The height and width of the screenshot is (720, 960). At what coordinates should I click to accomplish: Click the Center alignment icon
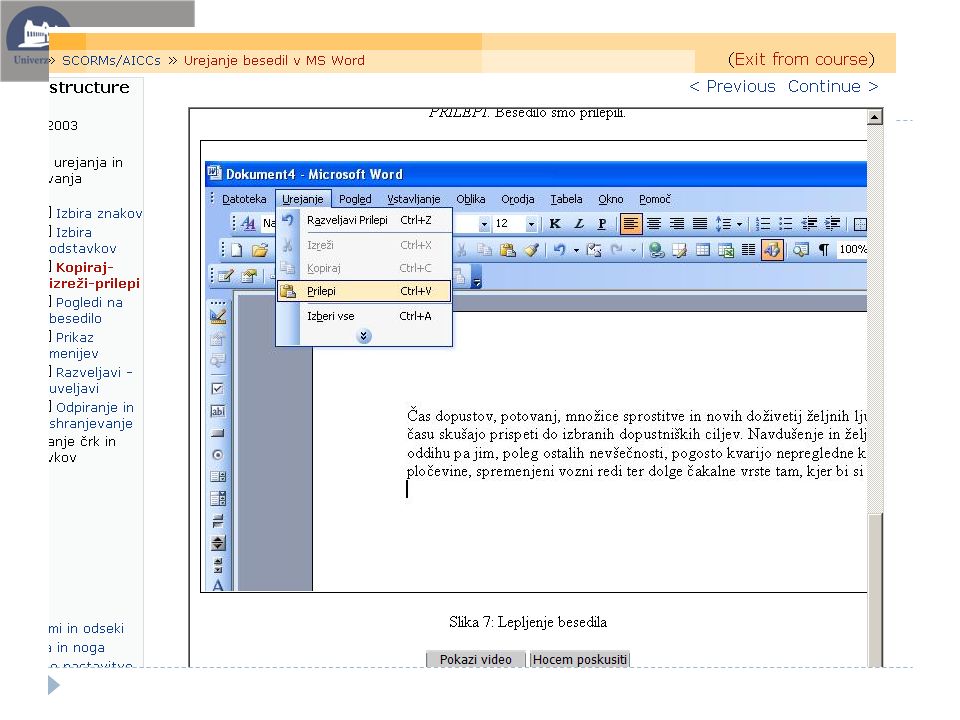654,224
